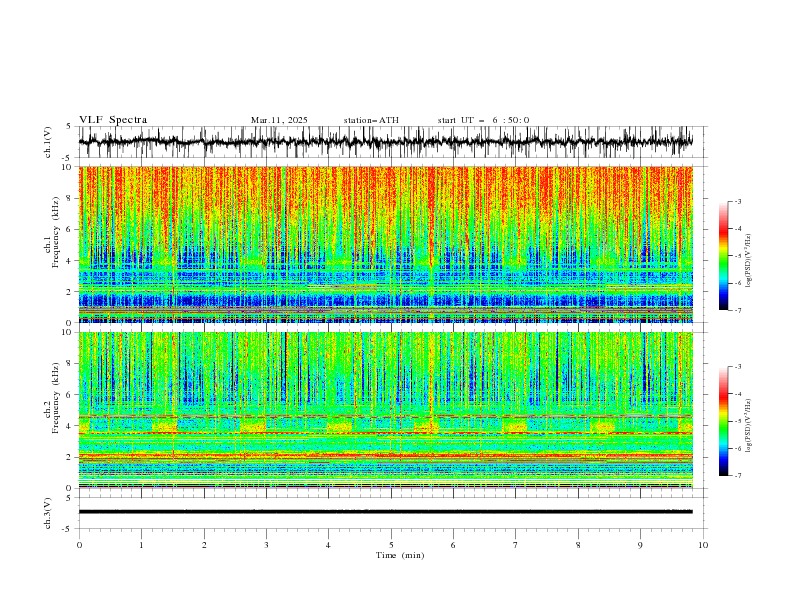Image resolution: width=792 pixels, height=612 pixels.
Task: Select the "start UT = 6 :50: 0" text
Action: [x=483, y=120]
